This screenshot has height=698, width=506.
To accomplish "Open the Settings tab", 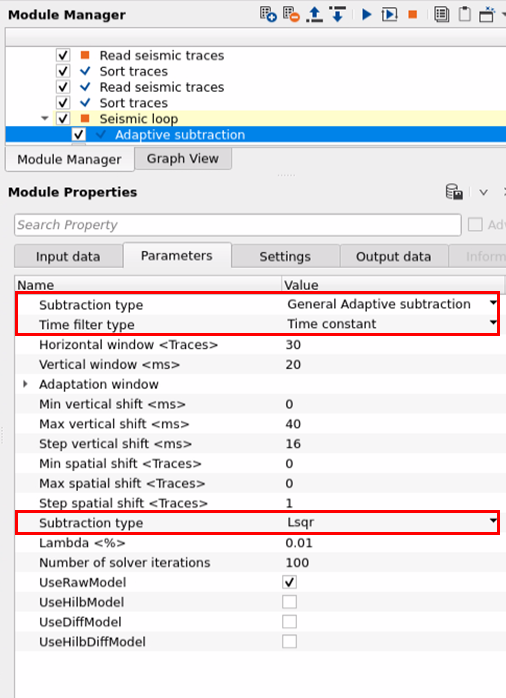I will pos(285,256).
